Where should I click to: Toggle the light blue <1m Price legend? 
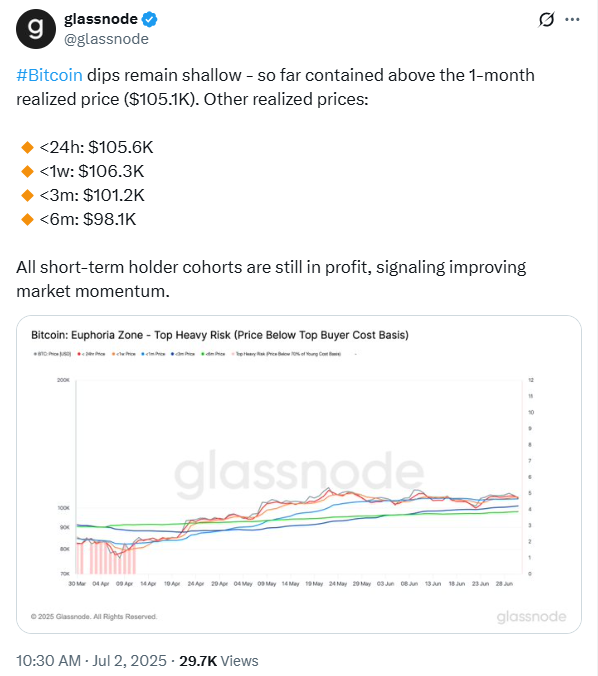coord(153,354)
